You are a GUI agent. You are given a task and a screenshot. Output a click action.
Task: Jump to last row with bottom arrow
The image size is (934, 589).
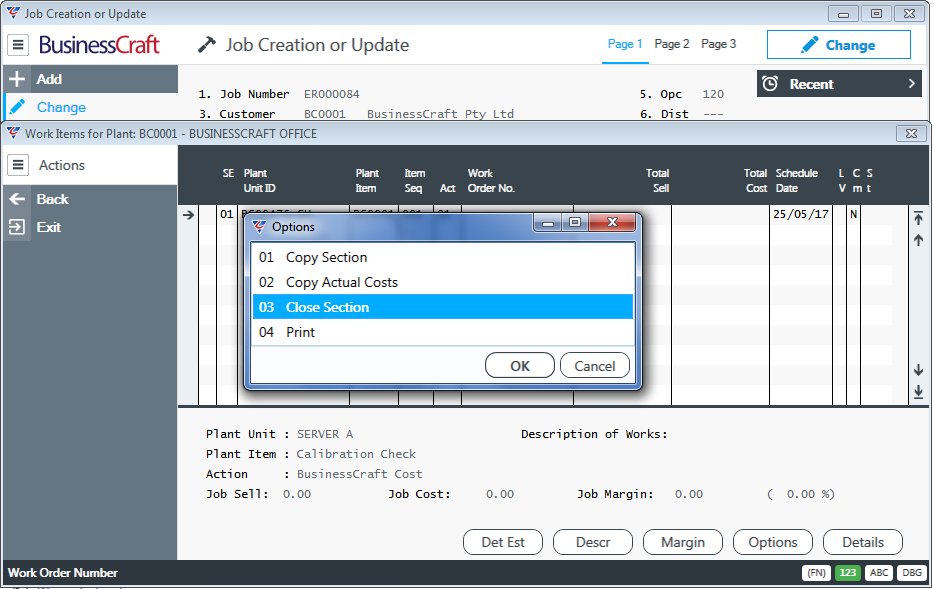coord(918,392)
